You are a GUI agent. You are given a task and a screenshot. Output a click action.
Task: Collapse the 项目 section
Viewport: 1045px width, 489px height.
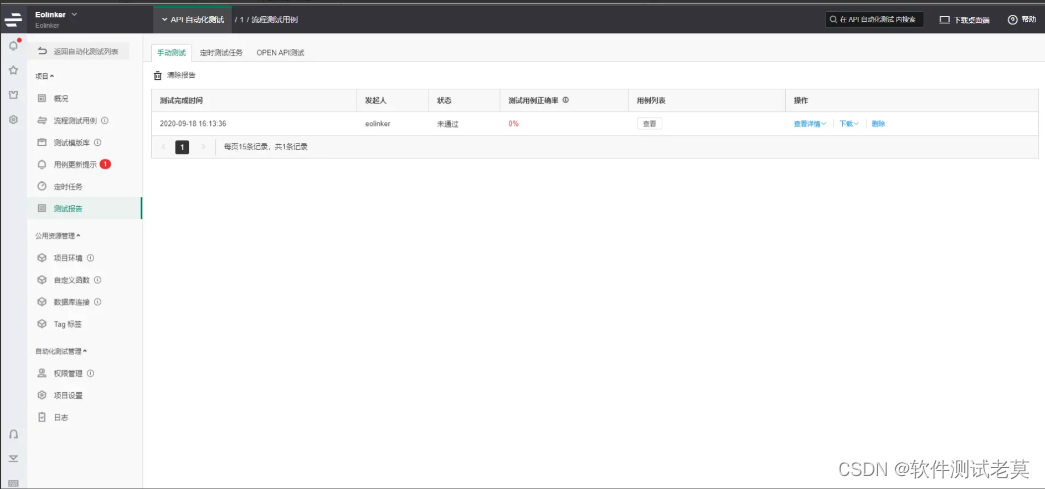(x=45, y=77)
